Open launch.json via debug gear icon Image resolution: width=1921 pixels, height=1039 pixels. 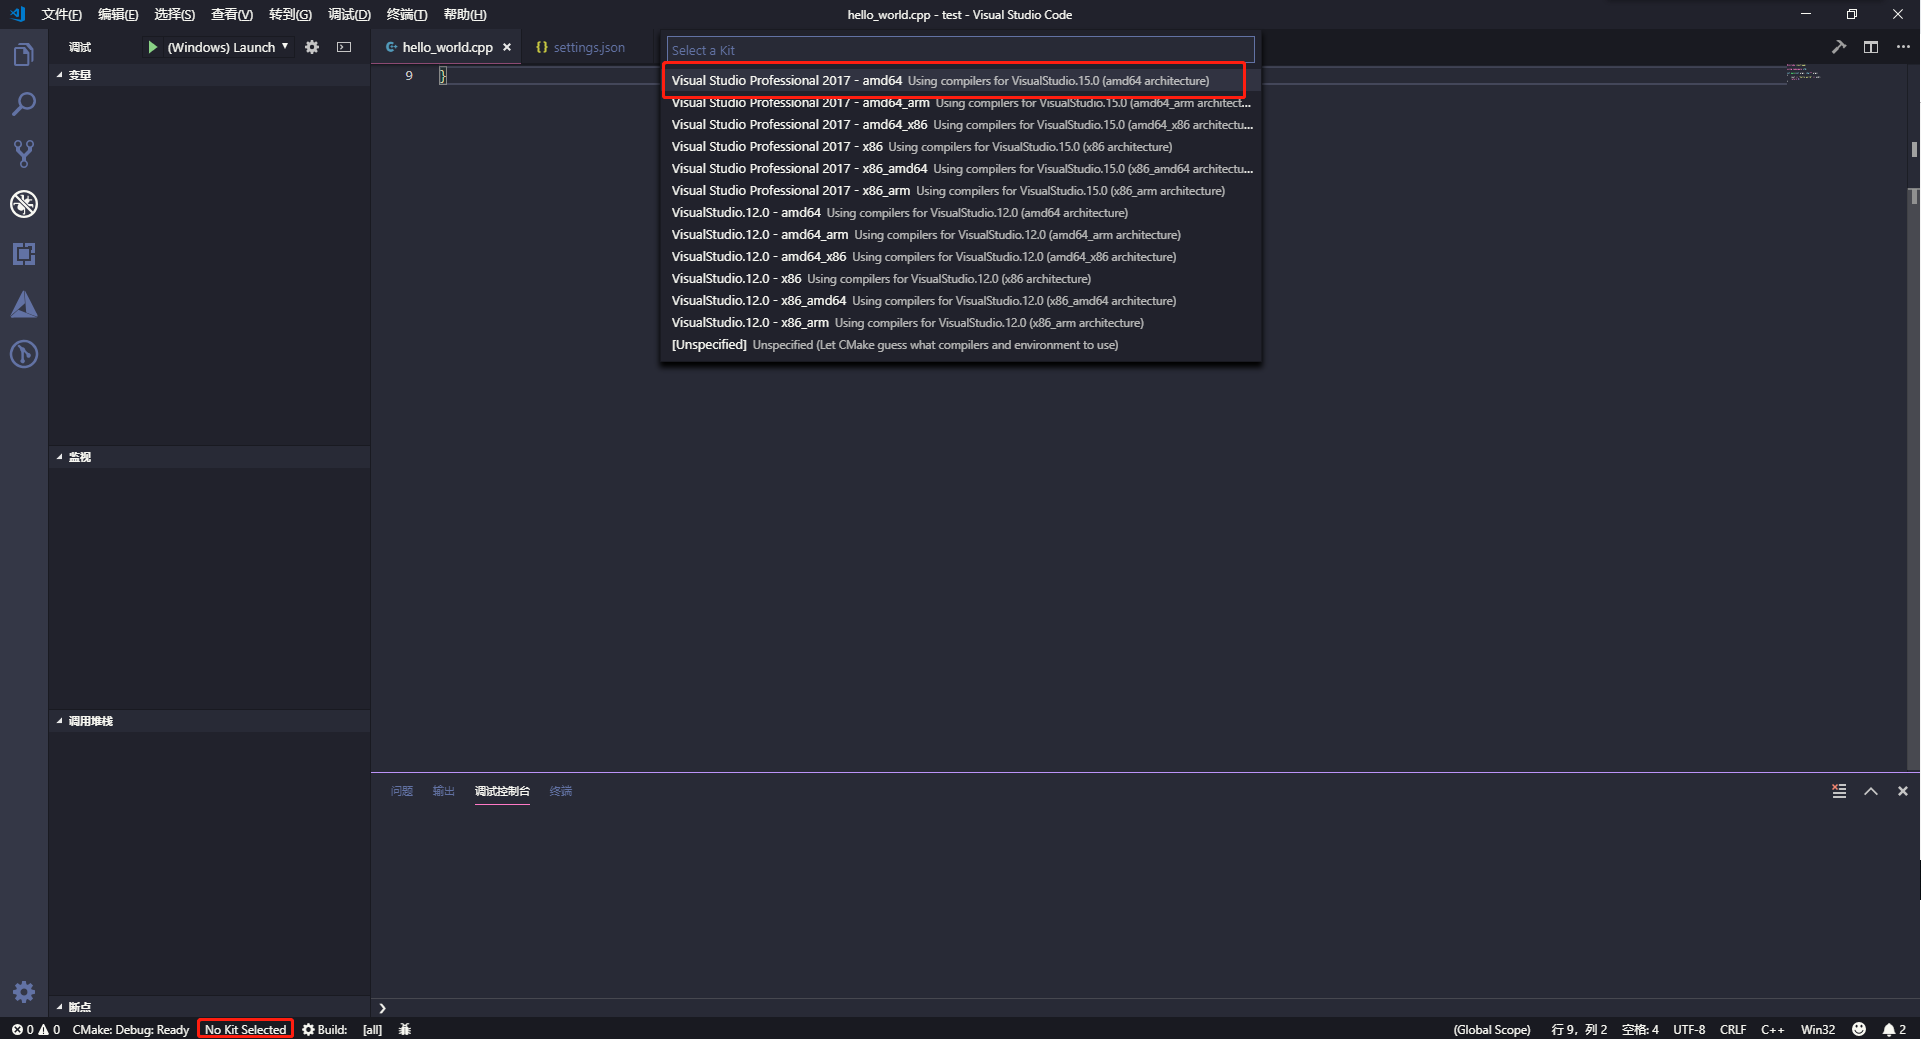coord(312,47)
